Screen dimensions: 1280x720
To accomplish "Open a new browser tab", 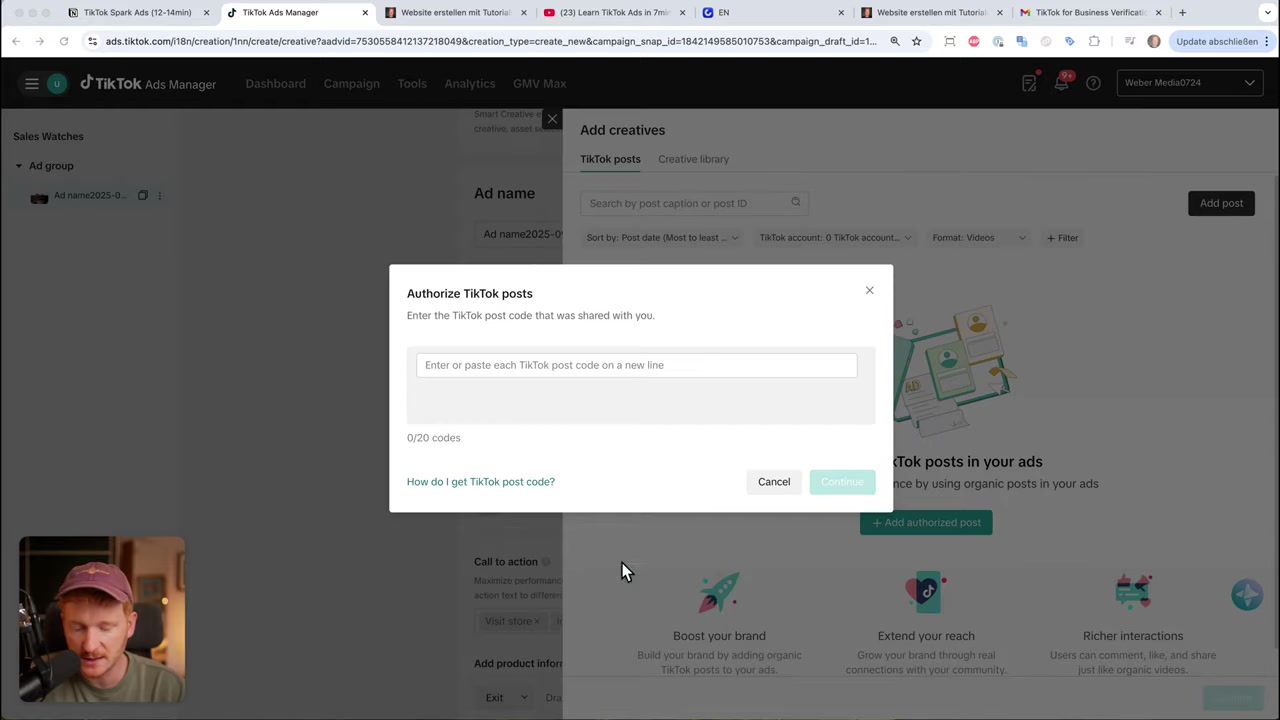I will coord(1182,13).
